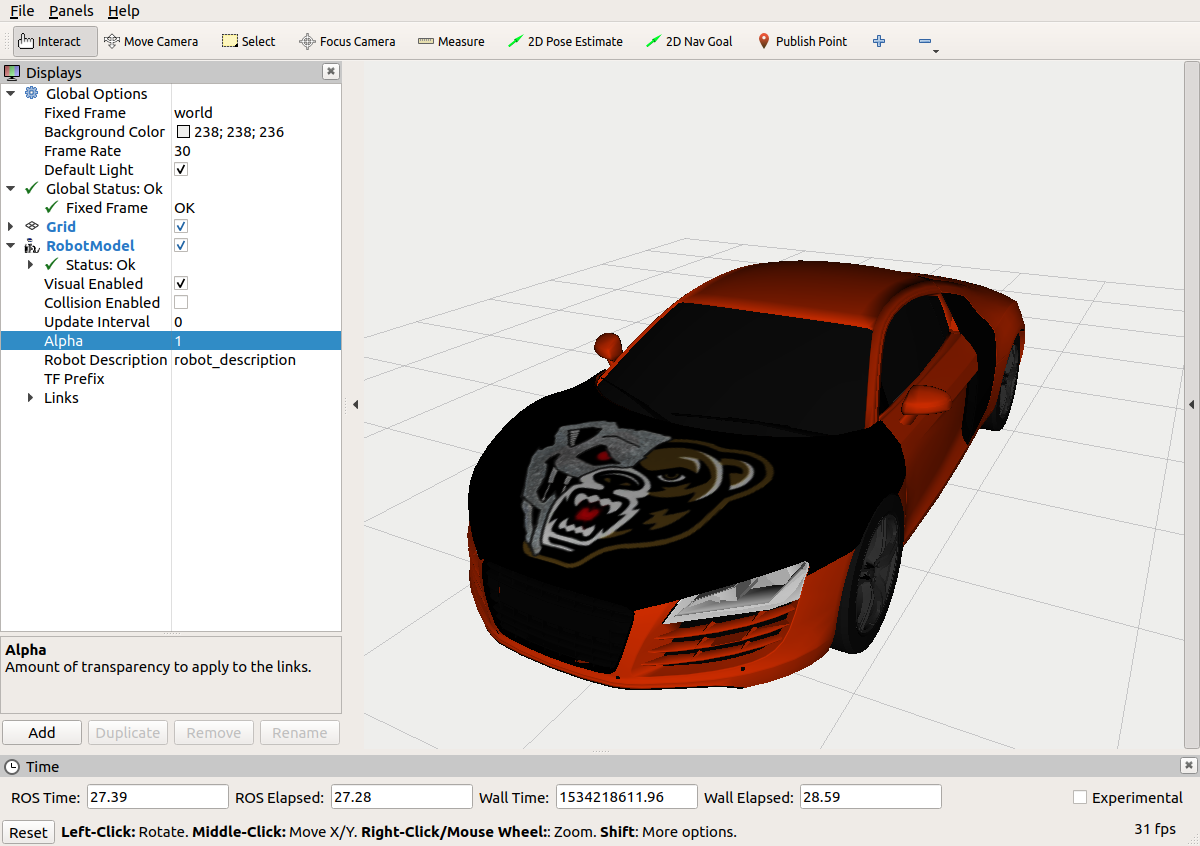Collapse the Global Options tree node
1200x846 pixels.
[x=11, y=93]
